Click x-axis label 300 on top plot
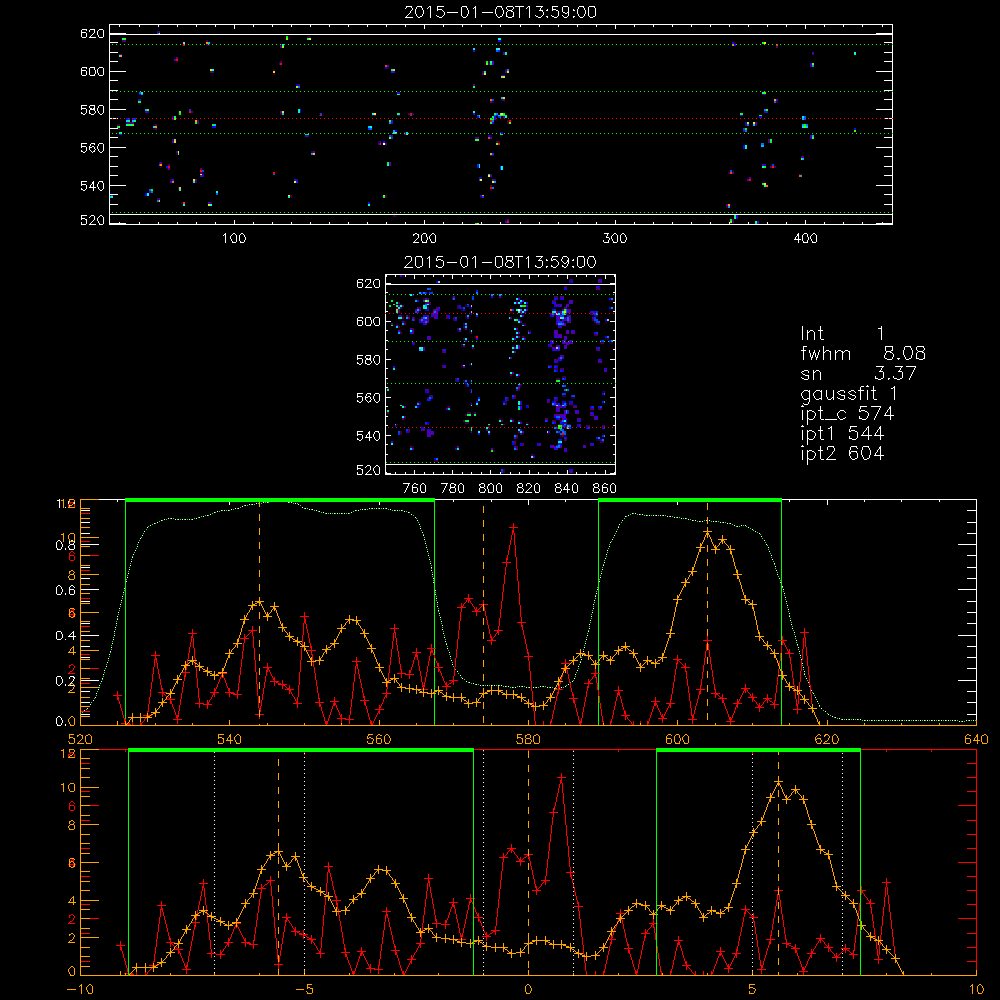 pos(615,239)
